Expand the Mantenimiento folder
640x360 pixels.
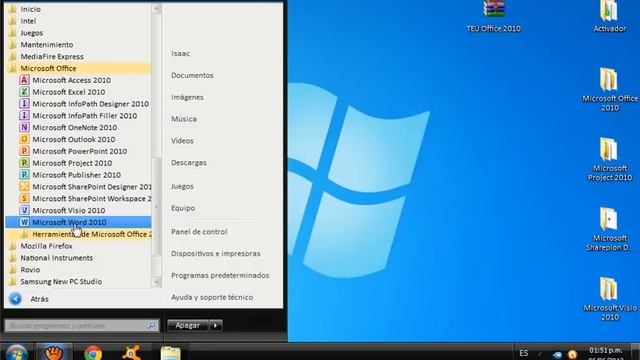(41, 44)
